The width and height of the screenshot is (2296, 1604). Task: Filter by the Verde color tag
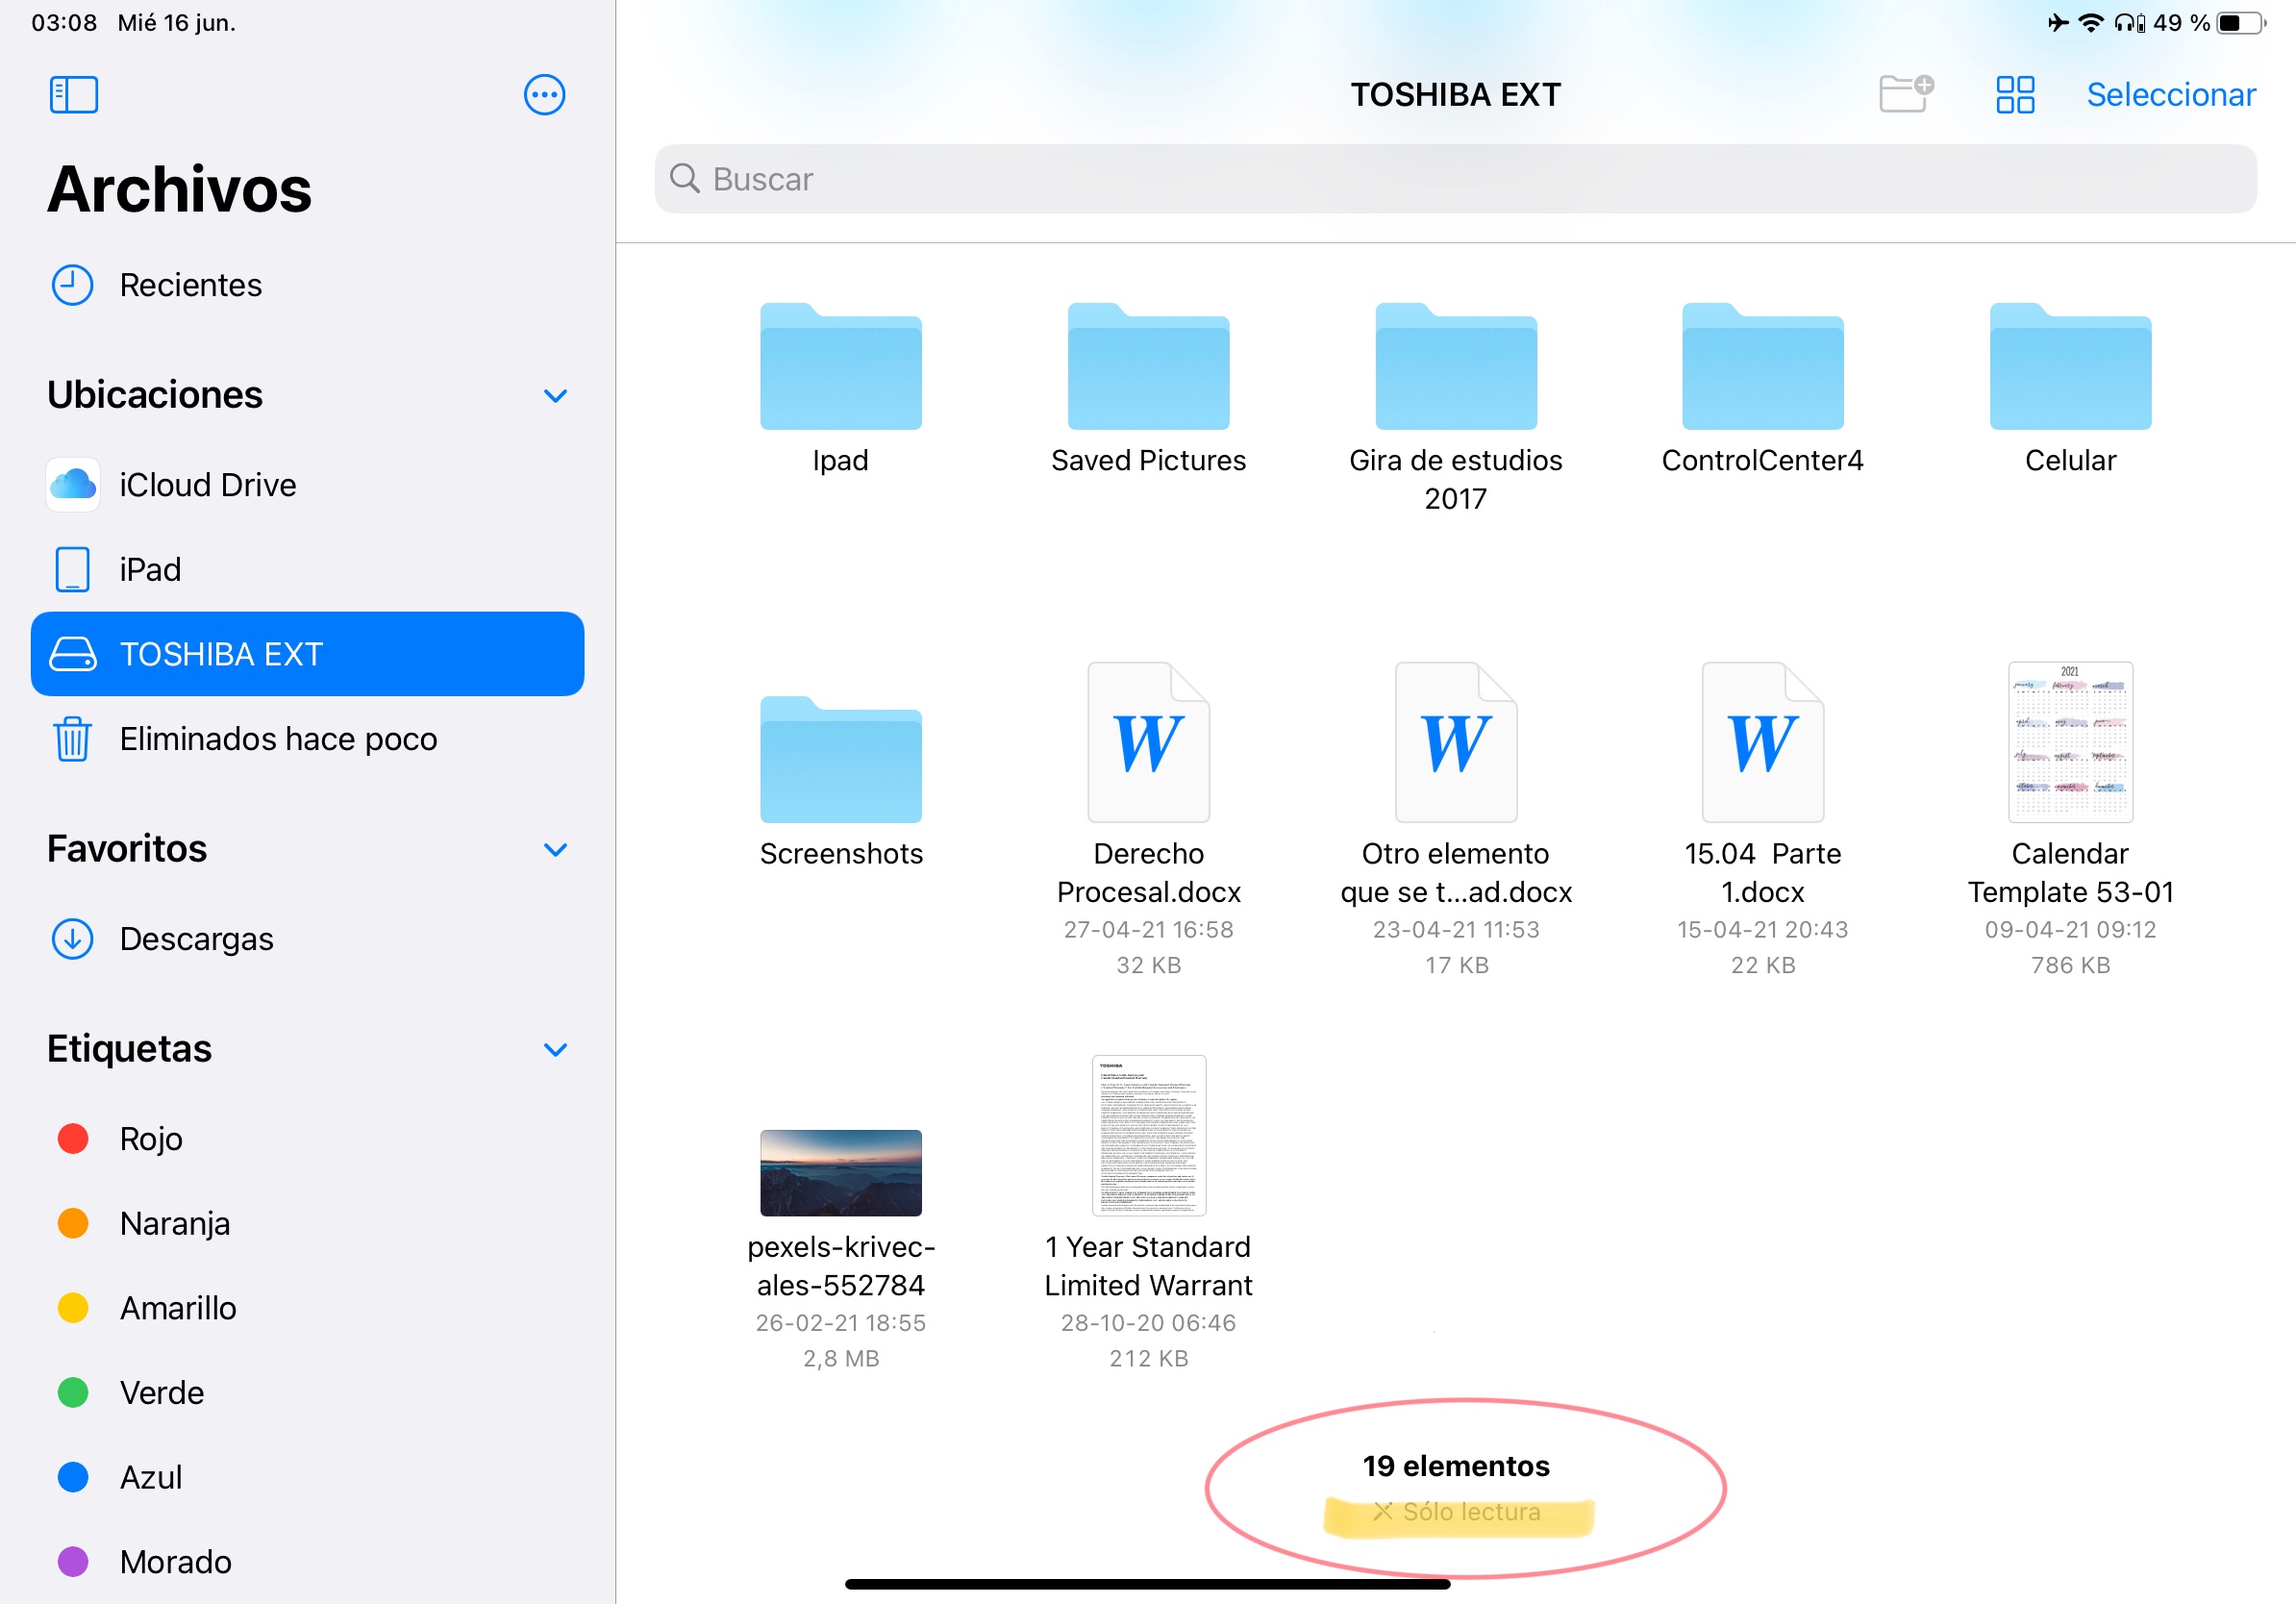point(160,1393)
